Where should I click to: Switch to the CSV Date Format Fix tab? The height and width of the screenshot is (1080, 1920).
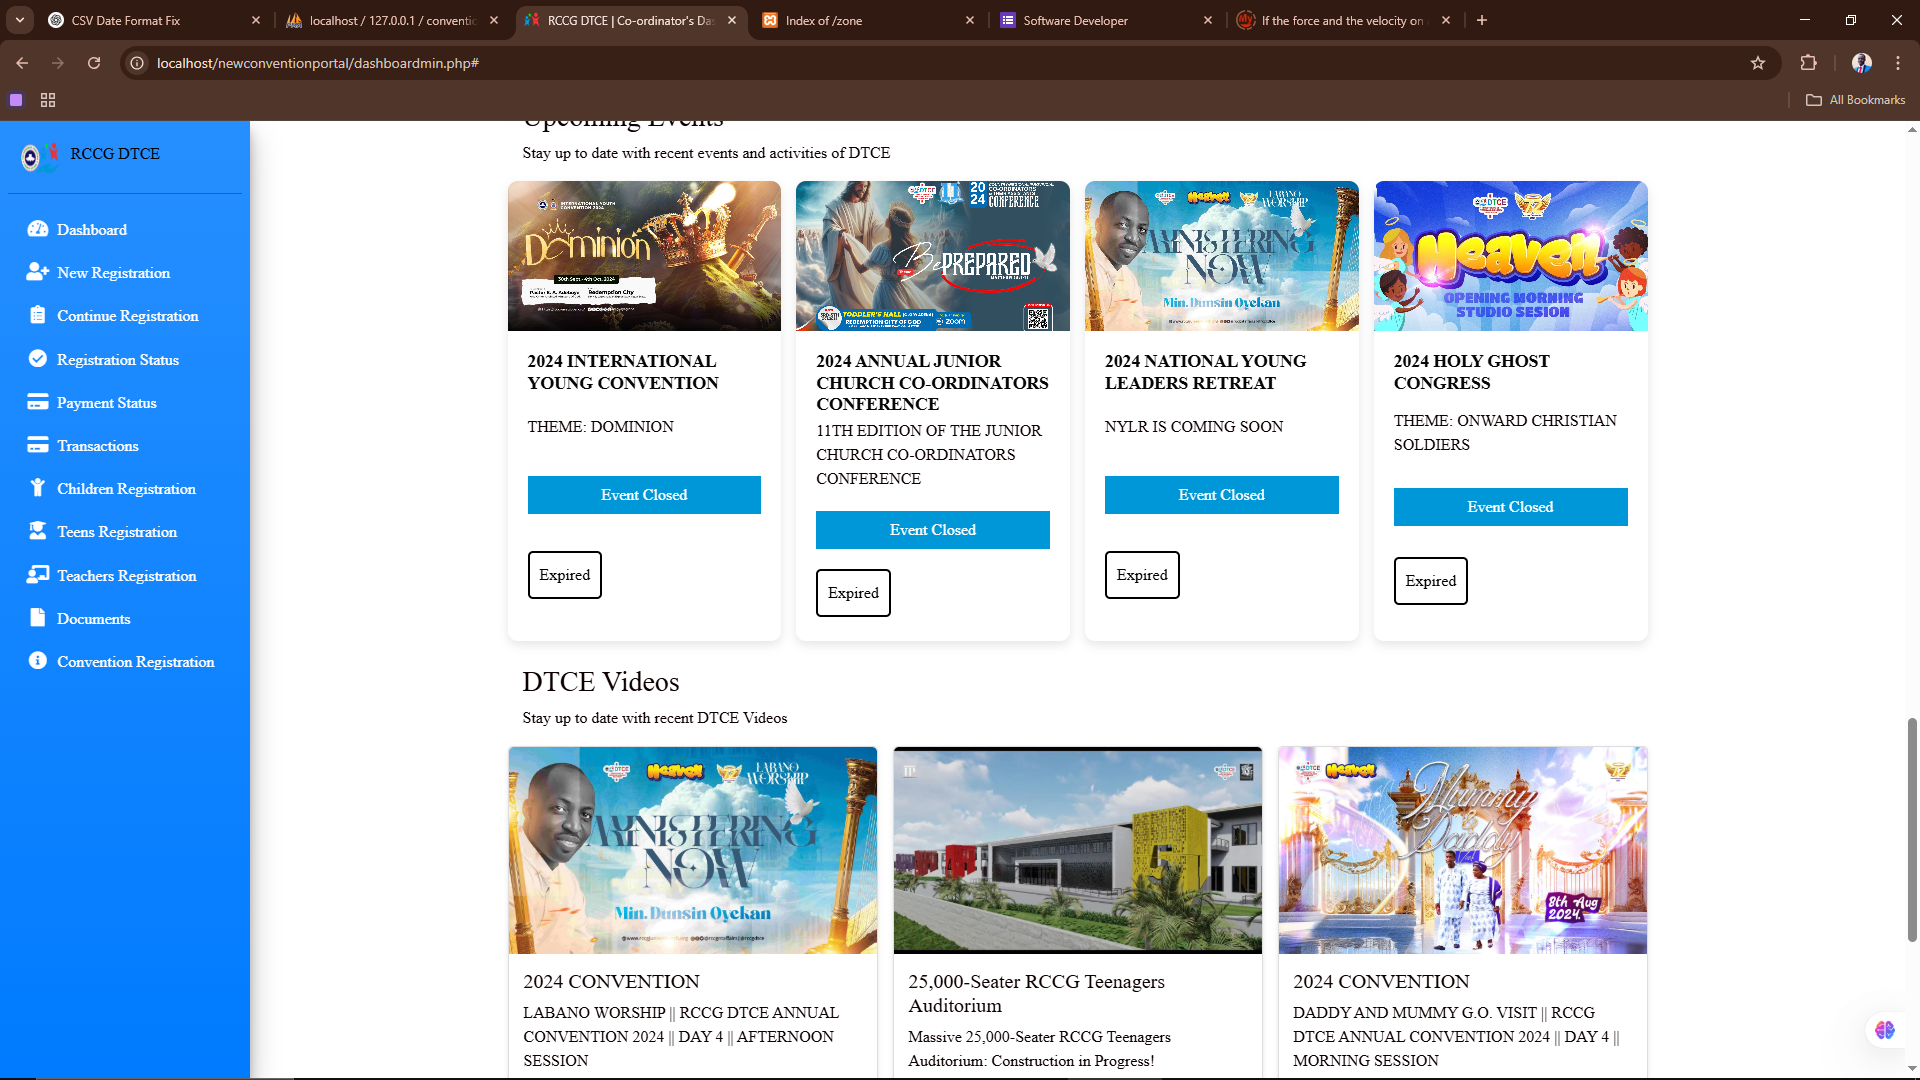[155, 20]
